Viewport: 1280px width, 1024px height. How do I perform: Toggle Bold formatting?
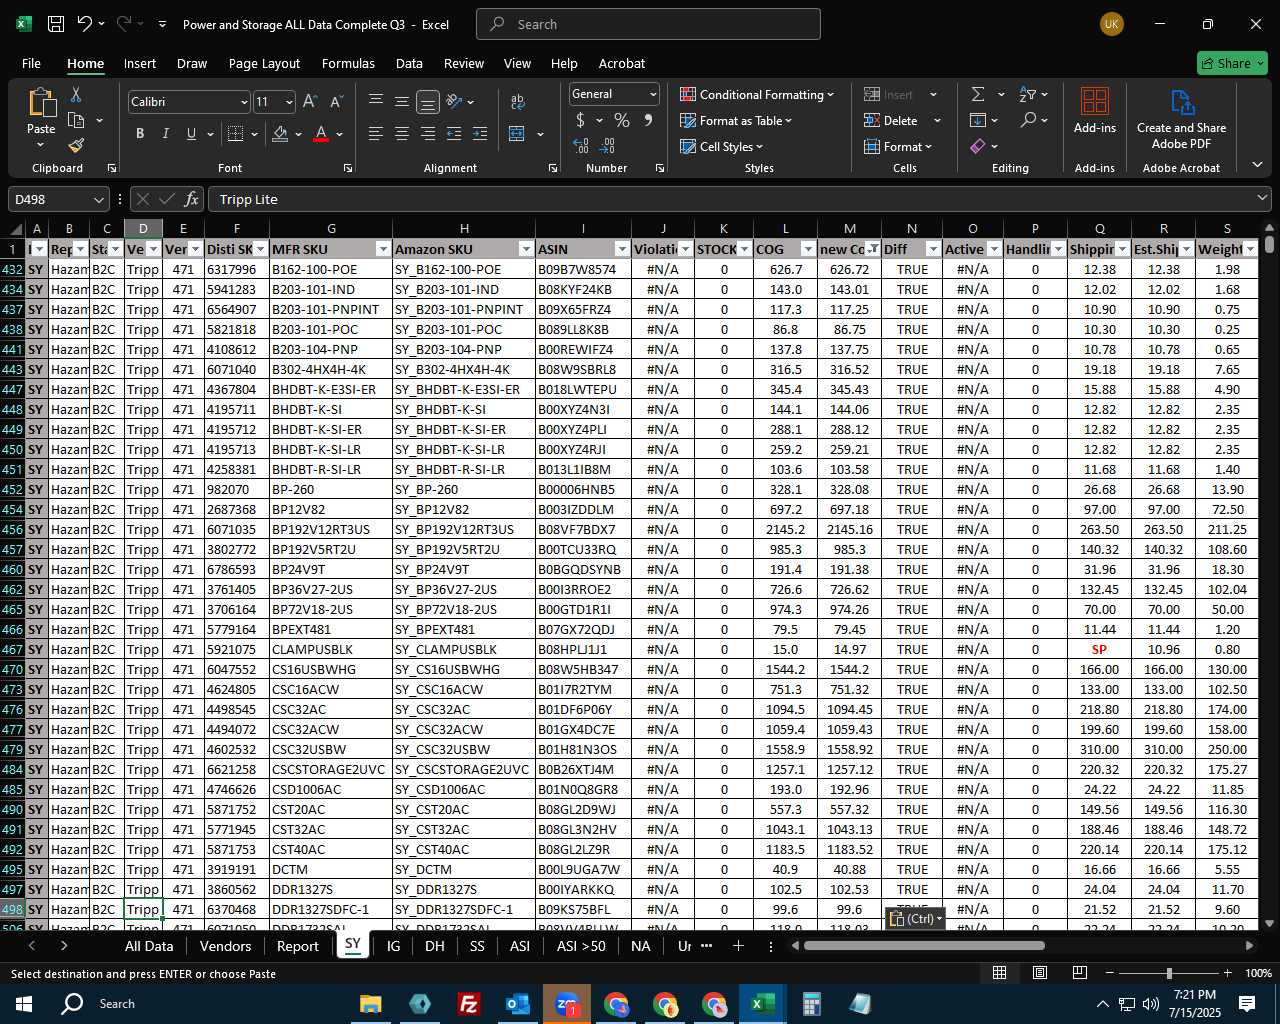point(140,134)
